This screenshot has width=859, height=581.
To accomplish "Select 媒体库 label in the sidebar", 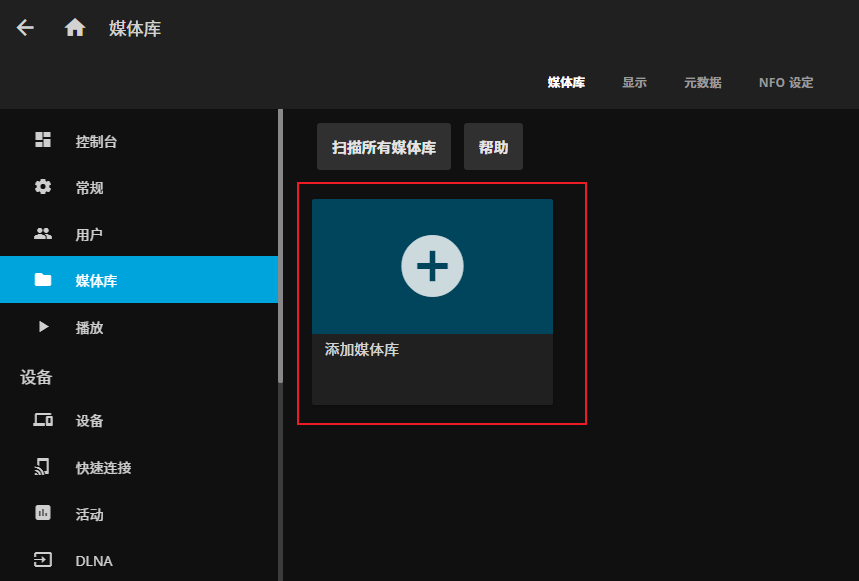I will [96, 281].
